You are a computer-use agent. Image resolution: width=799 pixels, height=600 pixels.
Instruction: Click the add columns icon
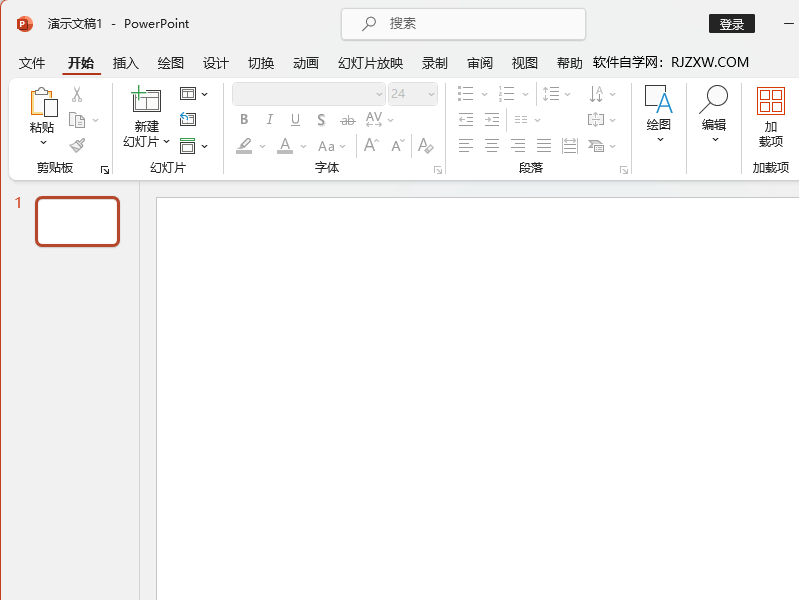tap(521, 120)
